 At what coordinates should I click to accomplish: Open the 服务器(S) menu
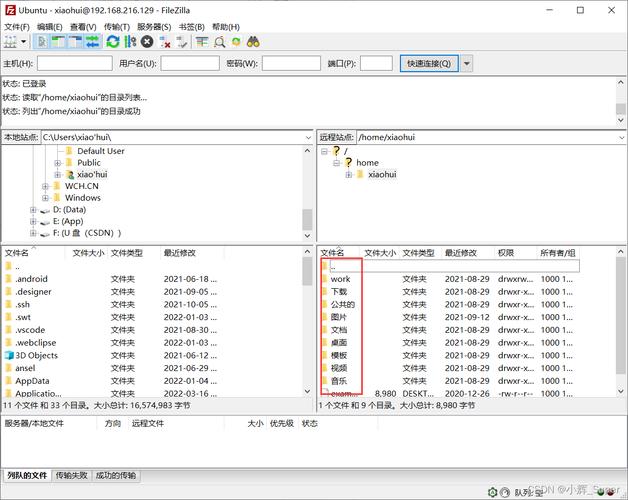pos(154,27)
